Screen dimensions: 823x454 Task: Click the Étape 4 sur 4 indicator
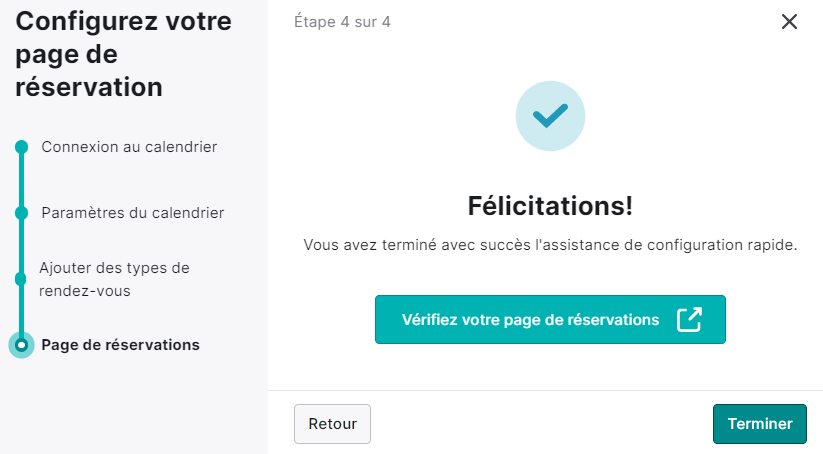[342, 22]
